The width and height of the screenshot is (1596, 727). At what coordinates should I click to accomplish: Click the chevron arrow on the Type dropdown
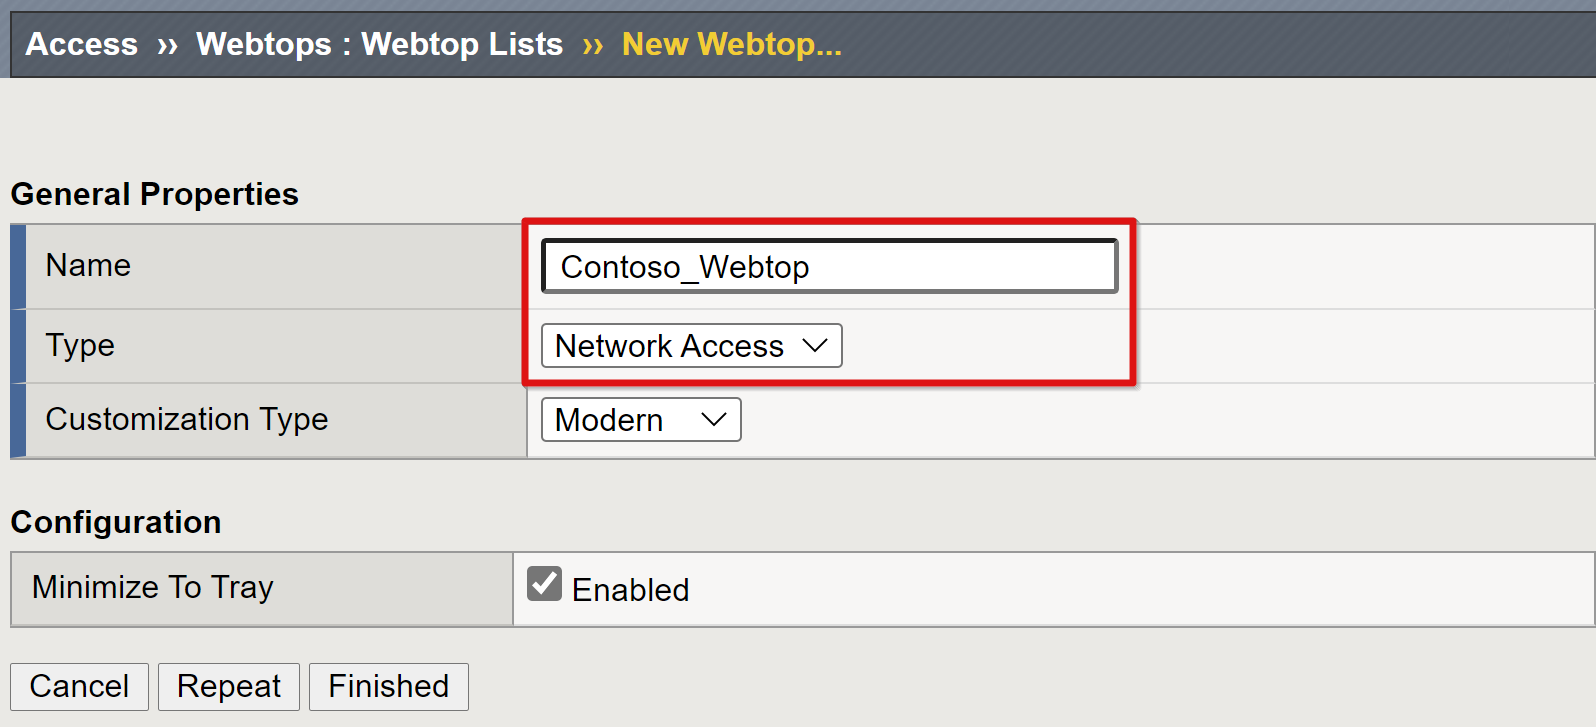coord(816,346)
